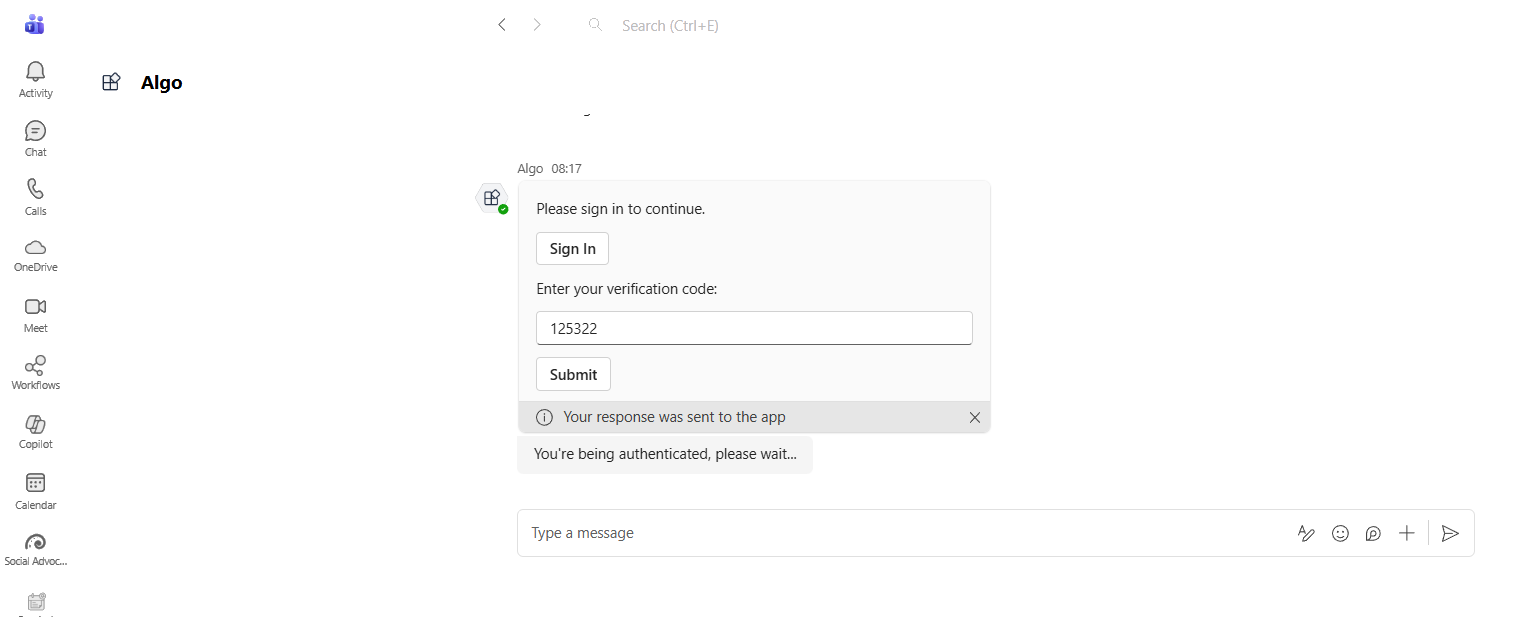1515x617 pixels.
Task: Click the verification code input field
Action: point(754,328)
